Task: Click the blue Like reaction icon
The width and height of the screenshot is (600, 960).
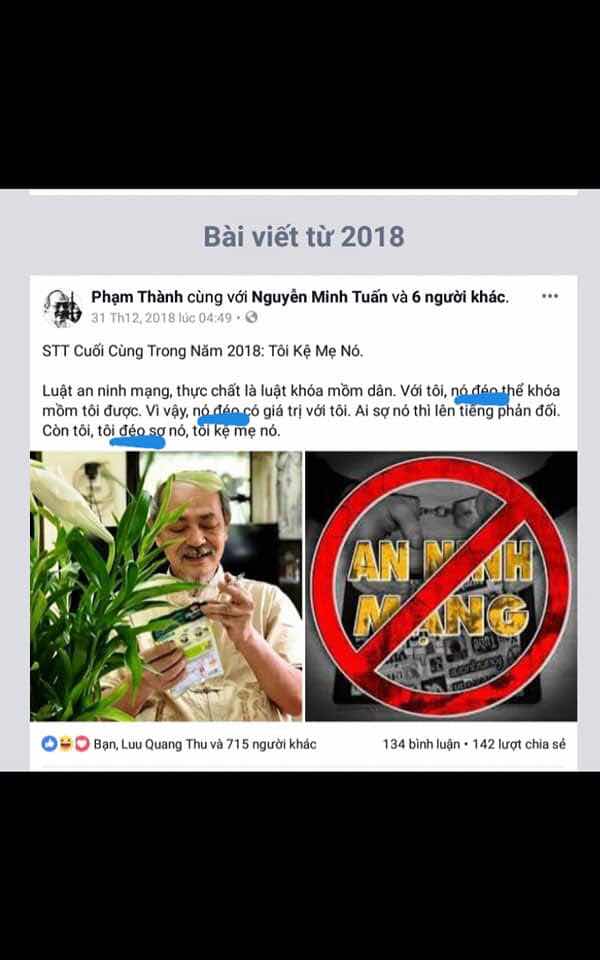Action: (x=49, y=743)
